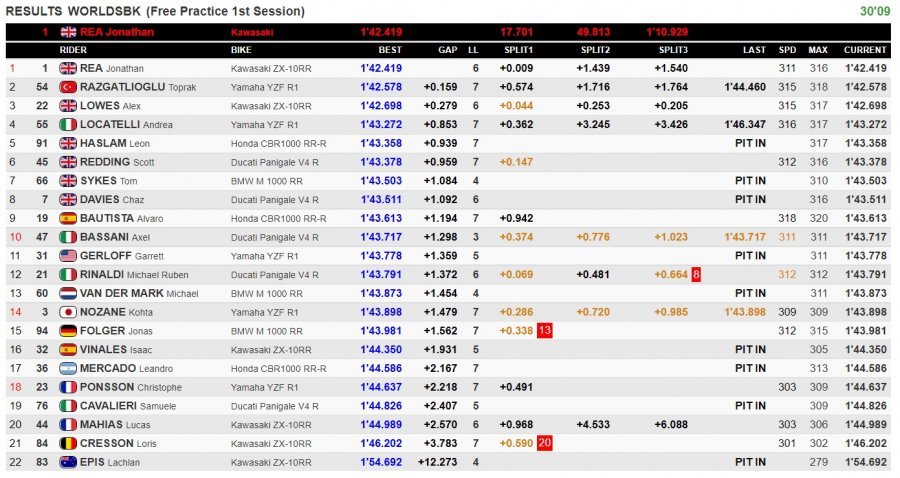Select rider name VAN DER MARK Michael
The width and height of the screenshot is (900, 478).
pyautogui.click(x=139, y=293)
